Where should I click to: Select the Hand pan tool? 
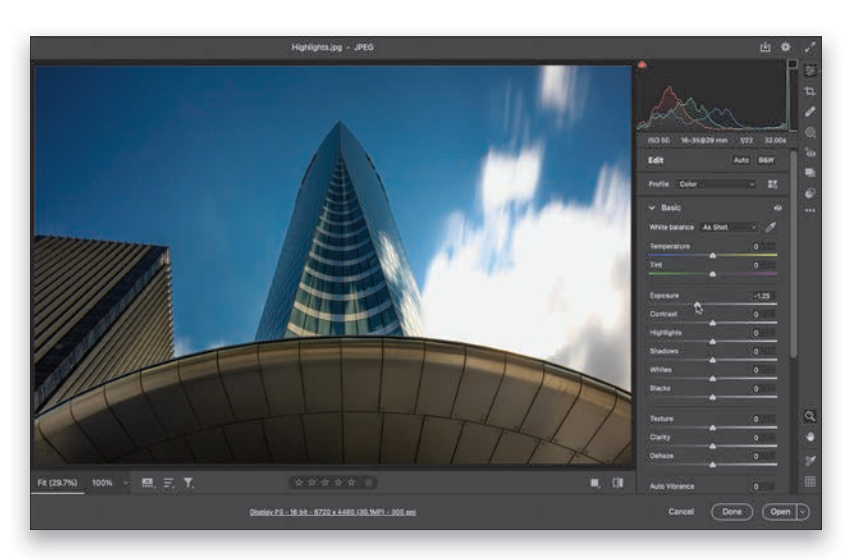point(809,437)
